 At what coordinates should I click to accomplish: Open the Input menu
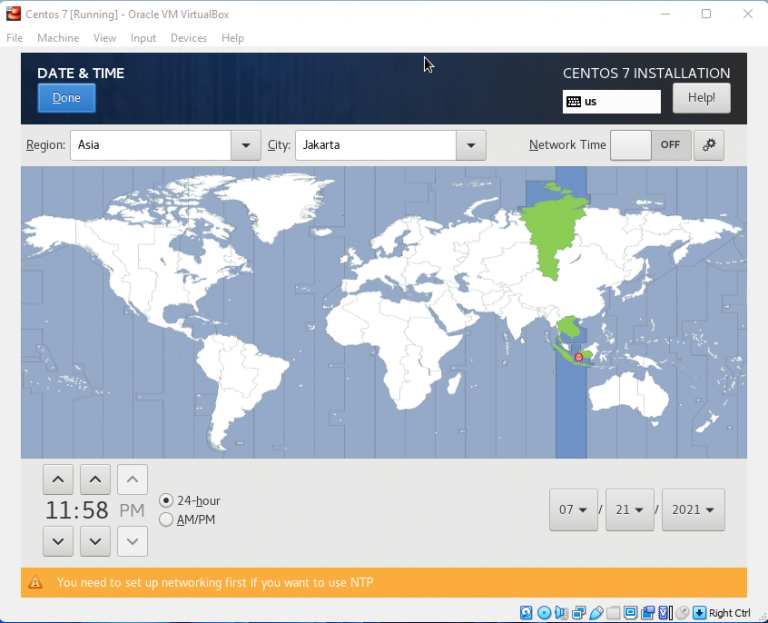143,38
